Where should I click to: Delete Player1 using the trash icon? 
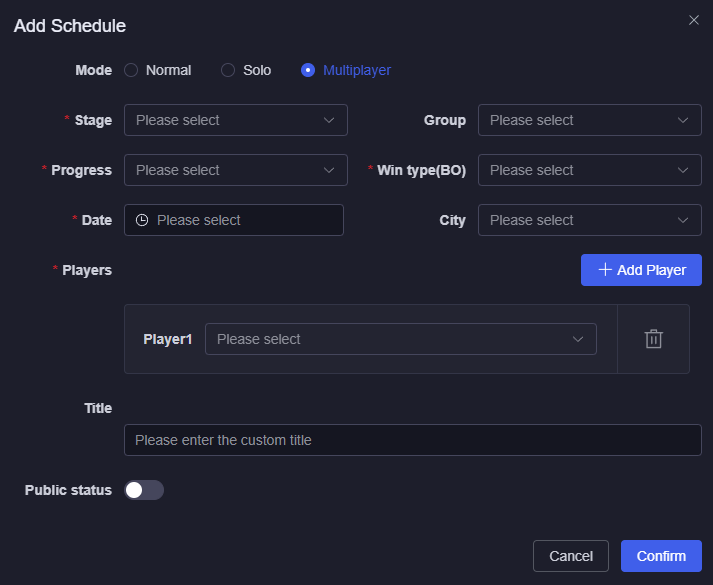click(653, 339)
